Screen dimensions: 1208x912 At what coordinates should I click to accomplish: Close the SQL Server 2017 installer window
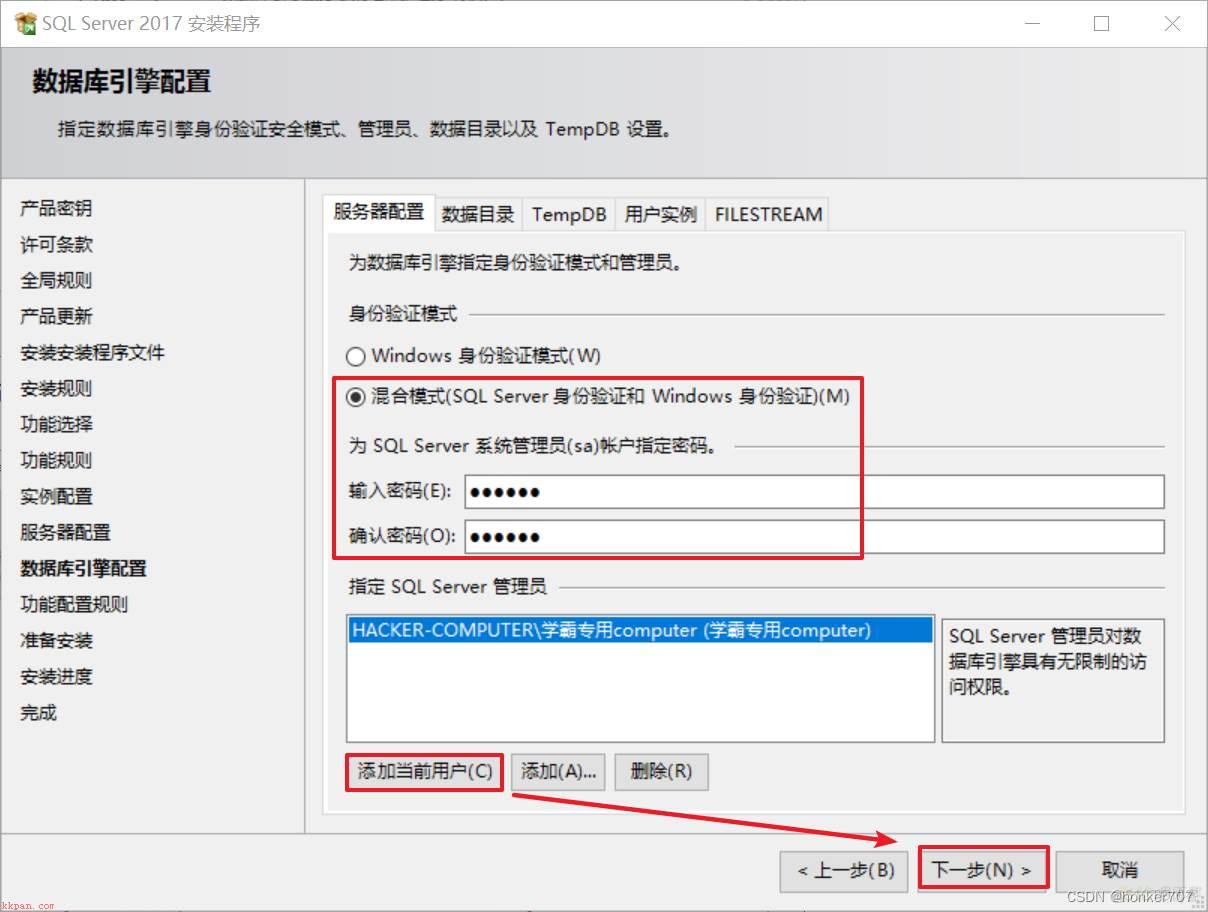pos(1173,24)
